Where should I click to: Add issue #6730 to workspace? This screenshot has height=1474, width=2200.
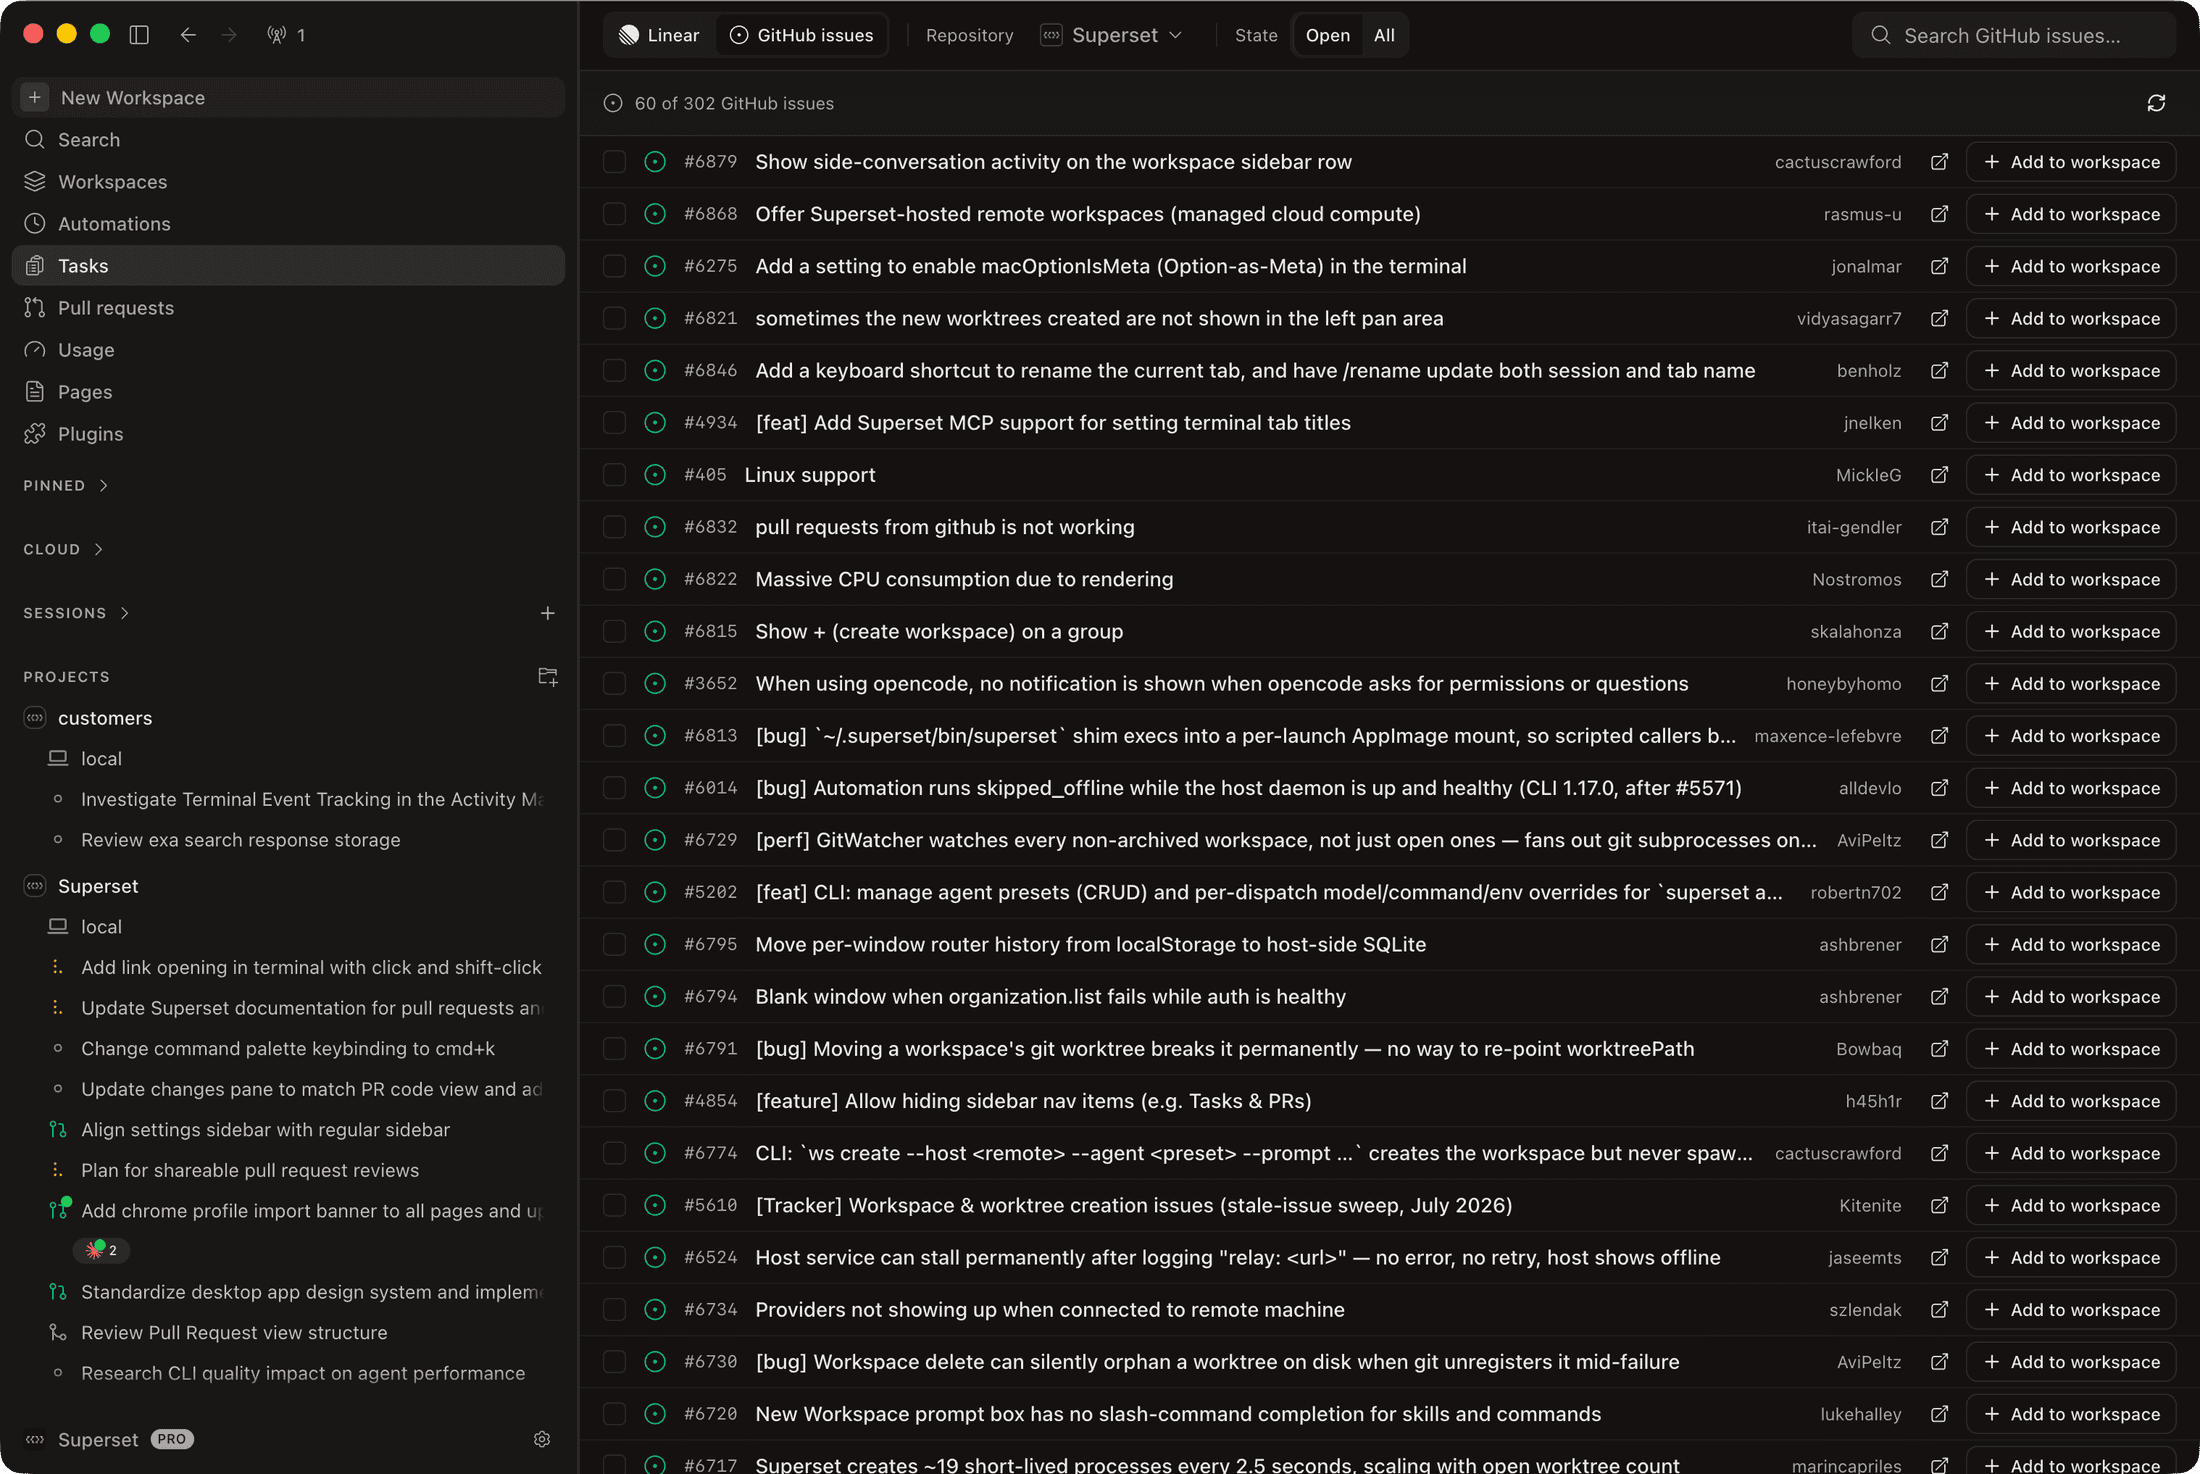(x=2071, y=1362)
